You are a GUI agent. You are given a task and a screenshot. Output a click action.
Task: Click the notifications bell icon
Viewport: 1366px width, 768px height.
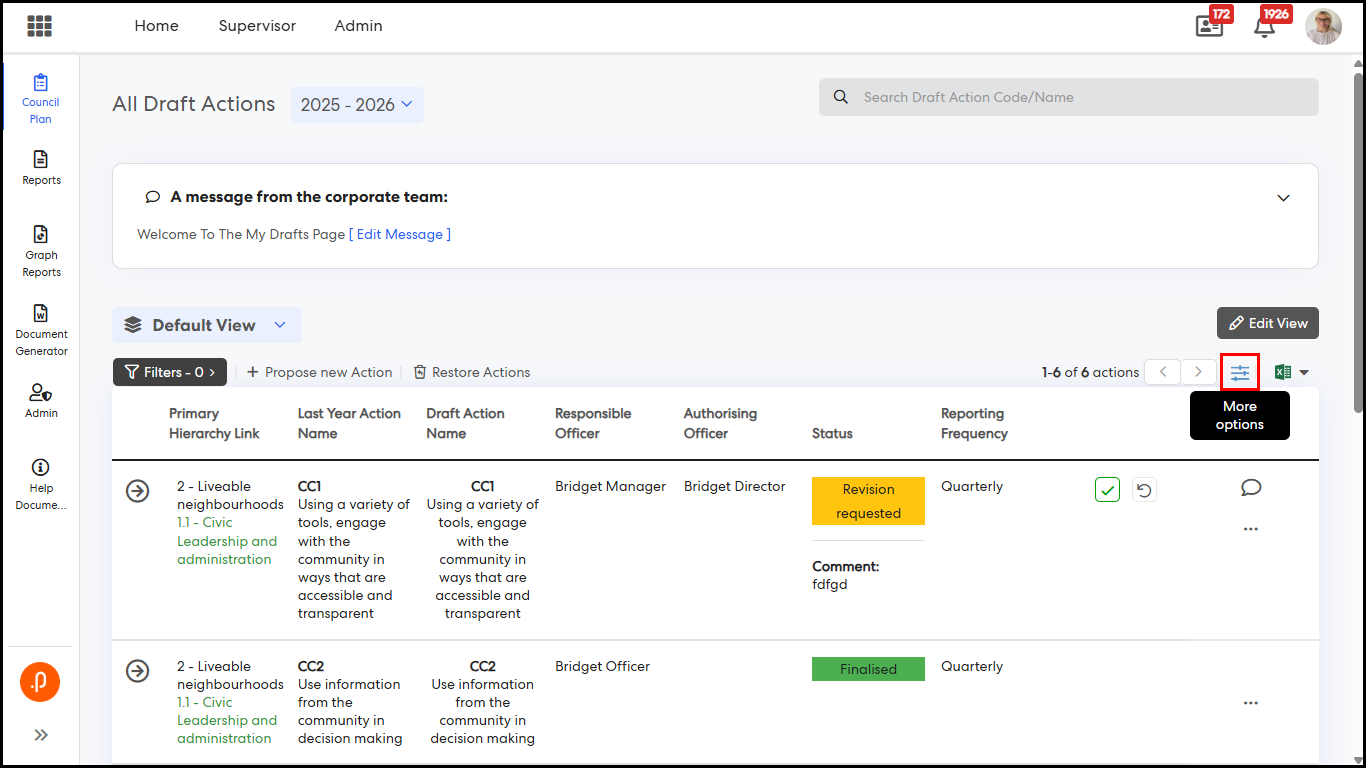click(1264, 26)
